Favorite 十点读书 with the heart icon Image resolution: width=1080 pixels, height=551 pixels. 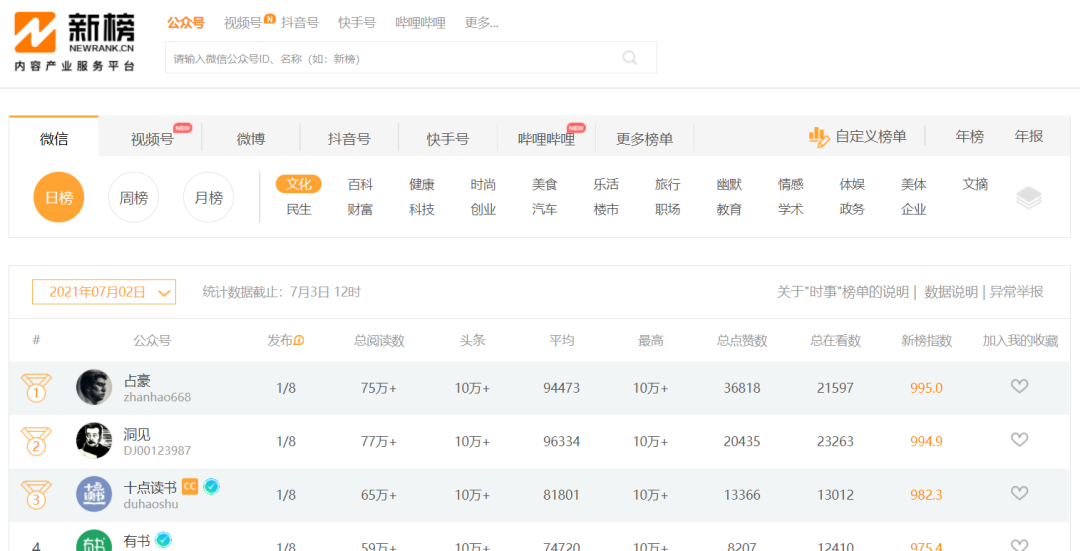(1019, 493)
